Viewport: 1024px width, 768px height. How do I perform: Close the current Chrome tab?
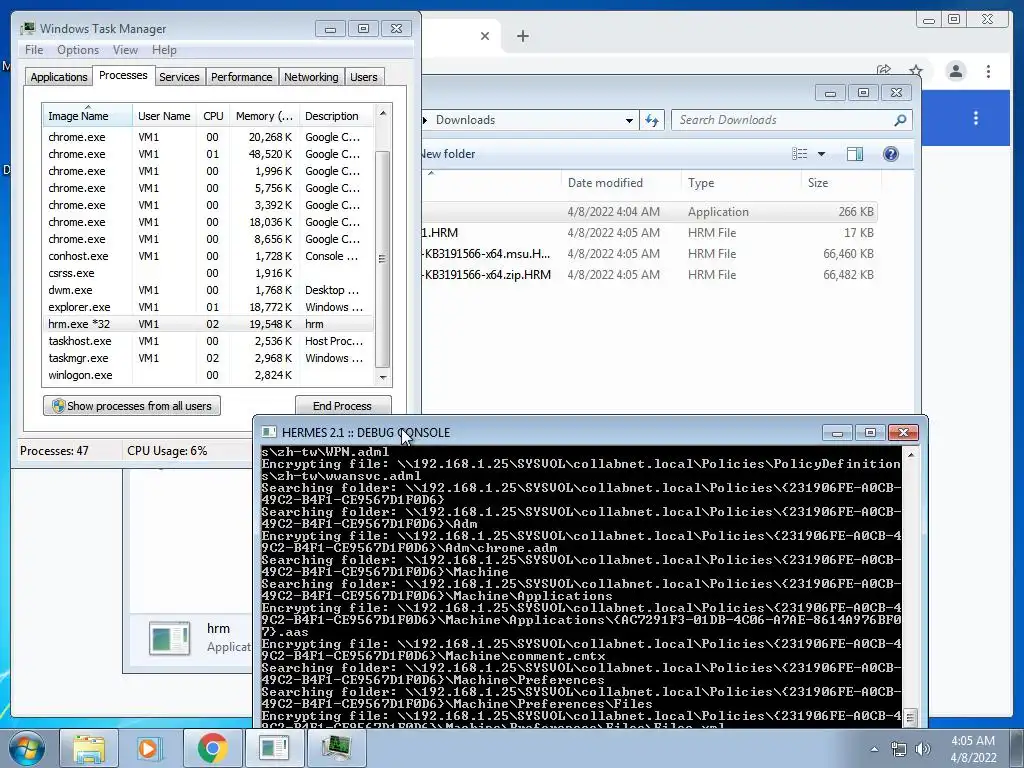485,36
